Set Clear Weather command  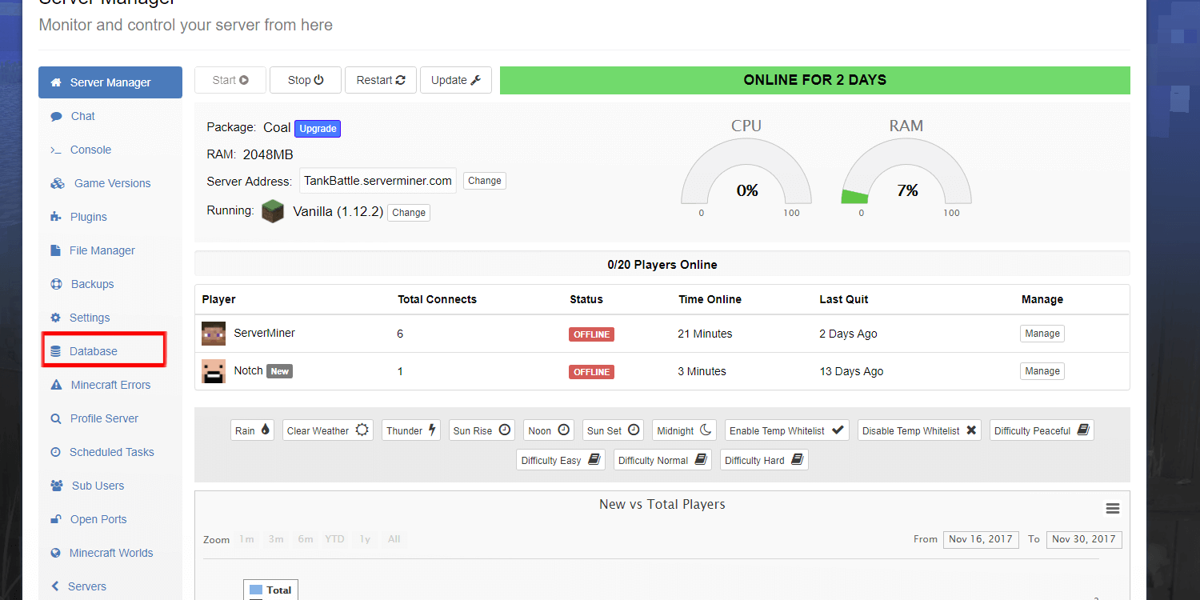(328, 430)
